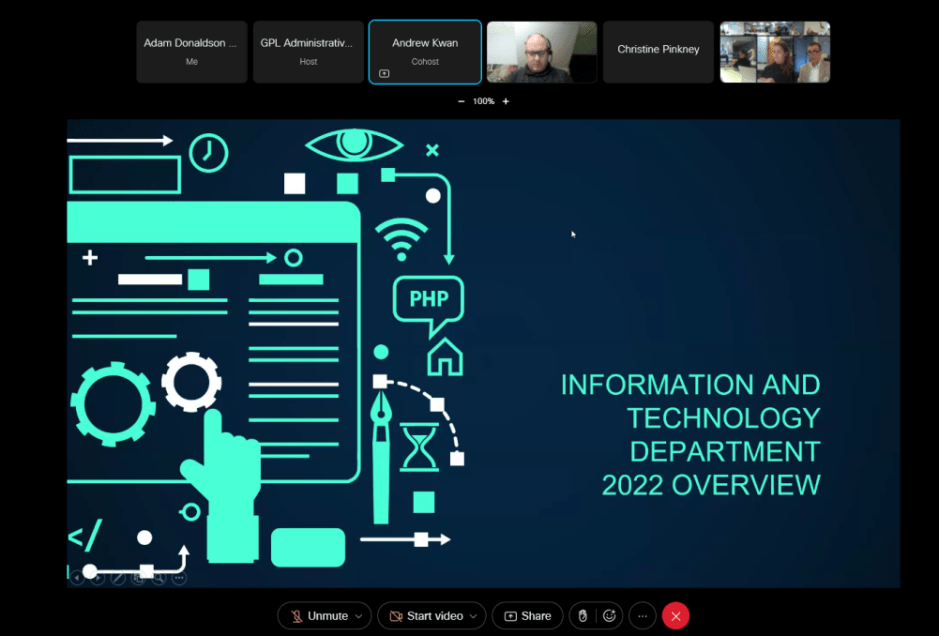Go to next slide arrow on presentation

click(98, 577)
